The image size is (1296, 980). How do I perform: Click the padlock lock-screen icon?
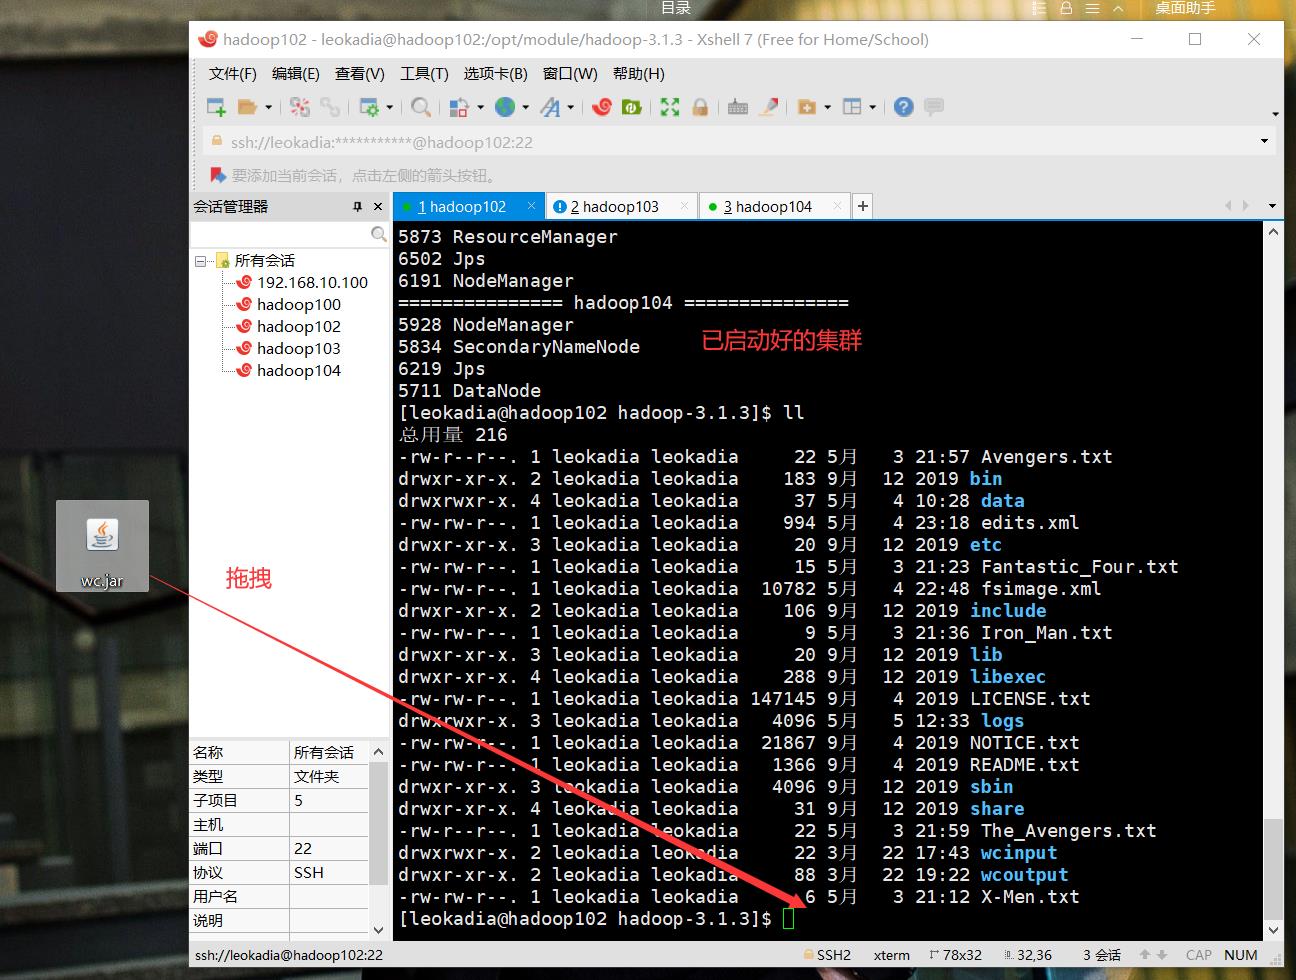click(x=700, y=107)
